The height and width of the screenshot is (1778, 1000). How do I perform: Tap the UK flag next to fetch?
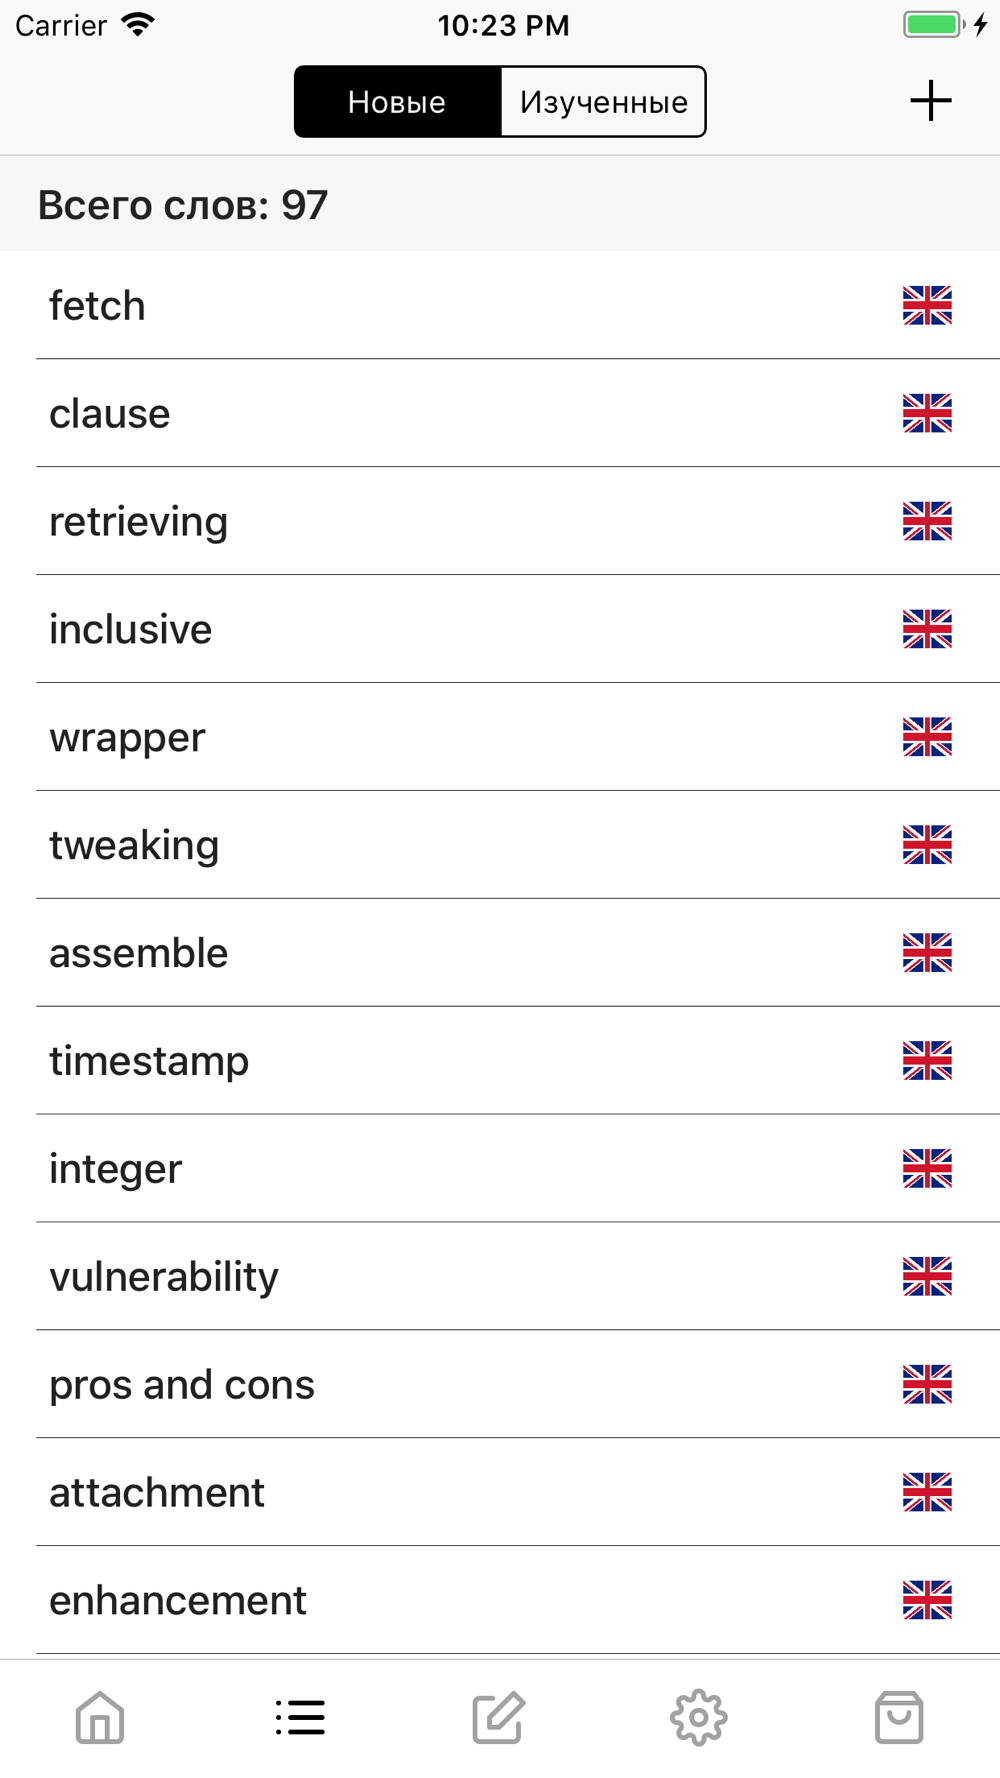pyautogui.click(x=927, y=306)
